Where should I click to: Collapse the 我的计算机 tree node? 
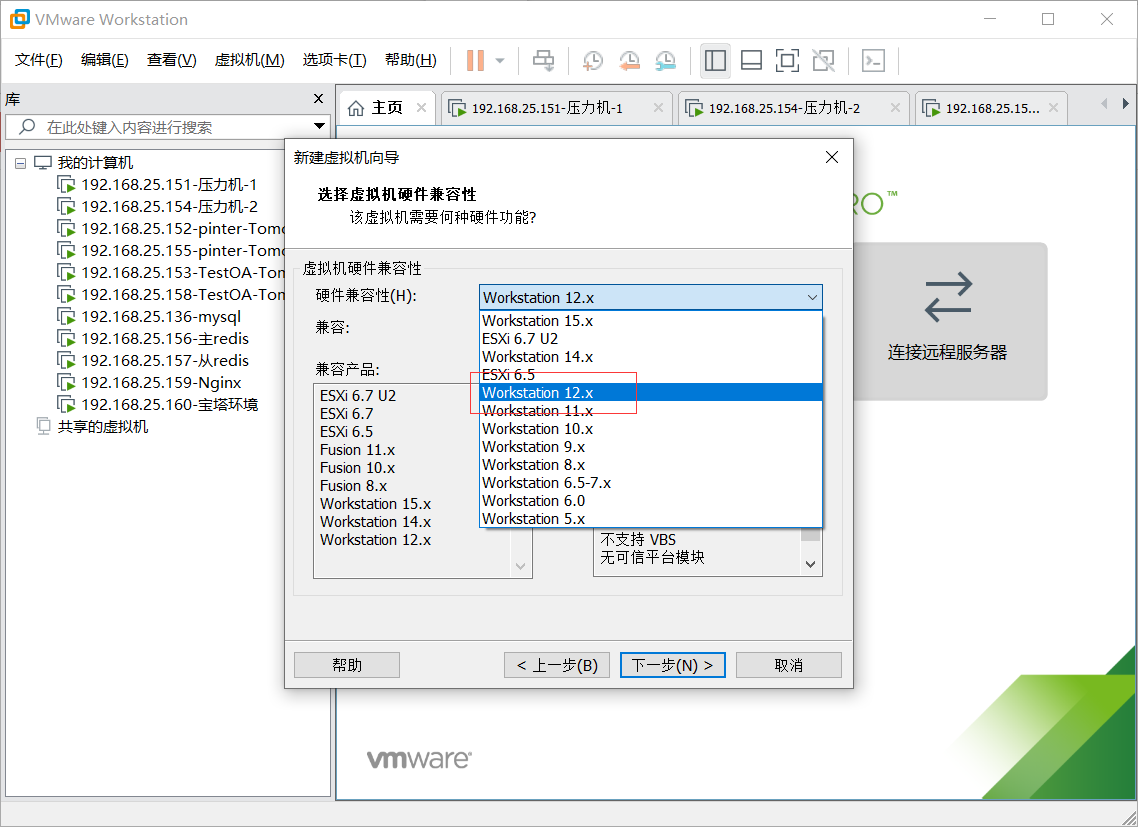[x=20, y=163]
